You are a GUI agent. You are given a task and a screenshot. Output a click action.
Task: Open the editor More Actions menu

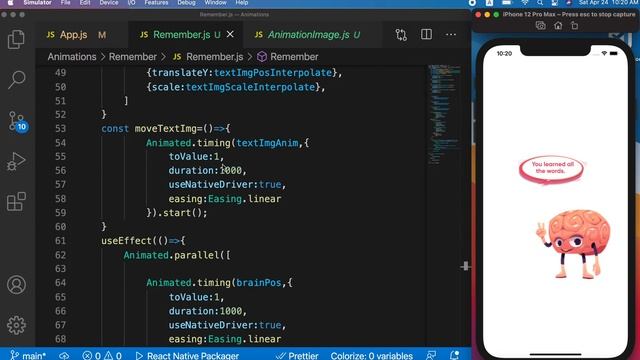pos(451,35)
